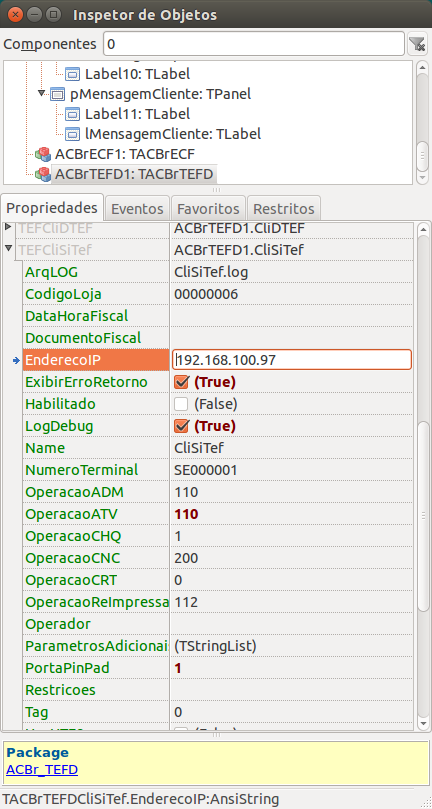Expand the TEFCliDTEF property group
432x809 pixels.
point(8,227)
